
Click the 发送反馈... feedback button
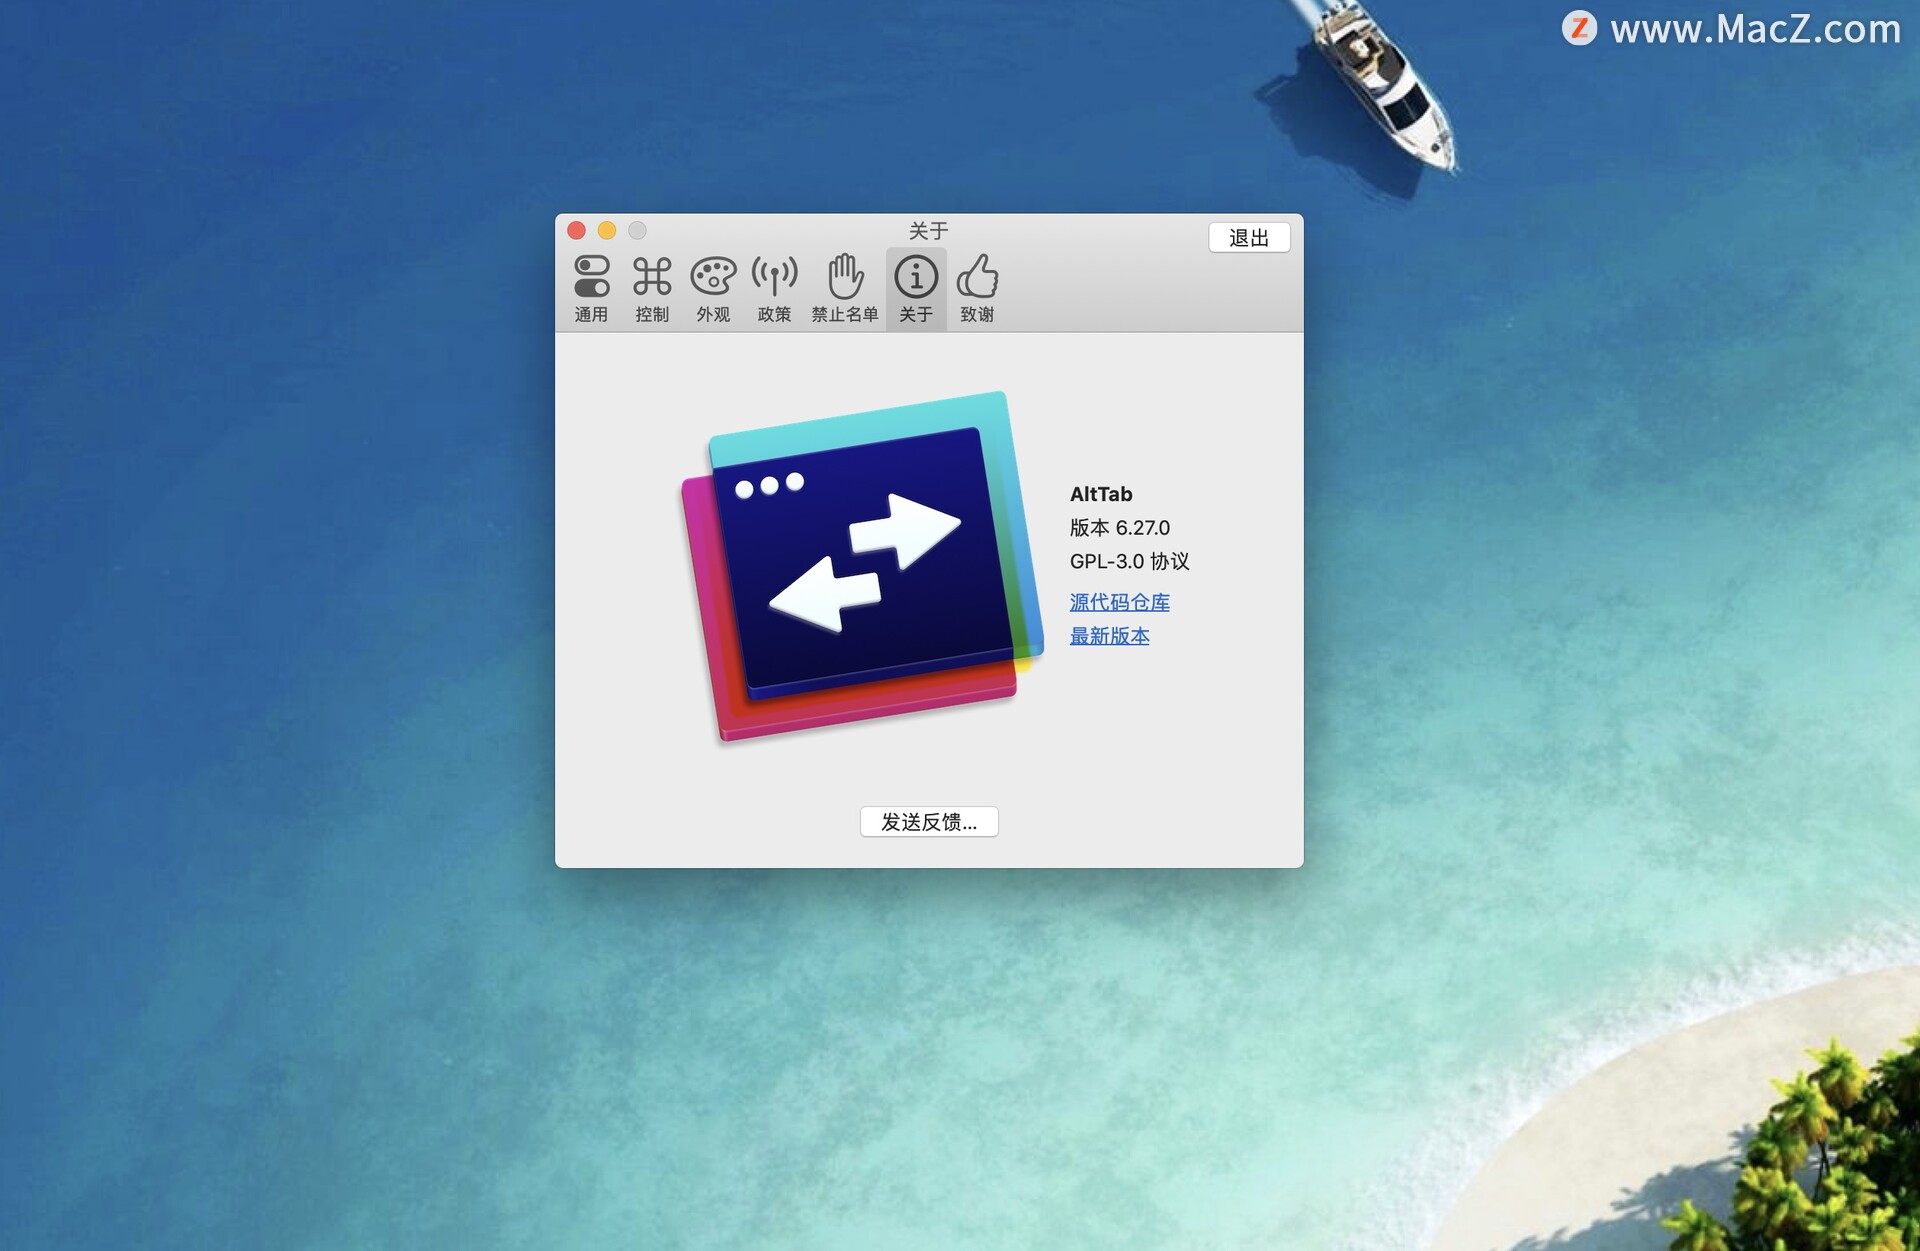[x=929, y=822]
